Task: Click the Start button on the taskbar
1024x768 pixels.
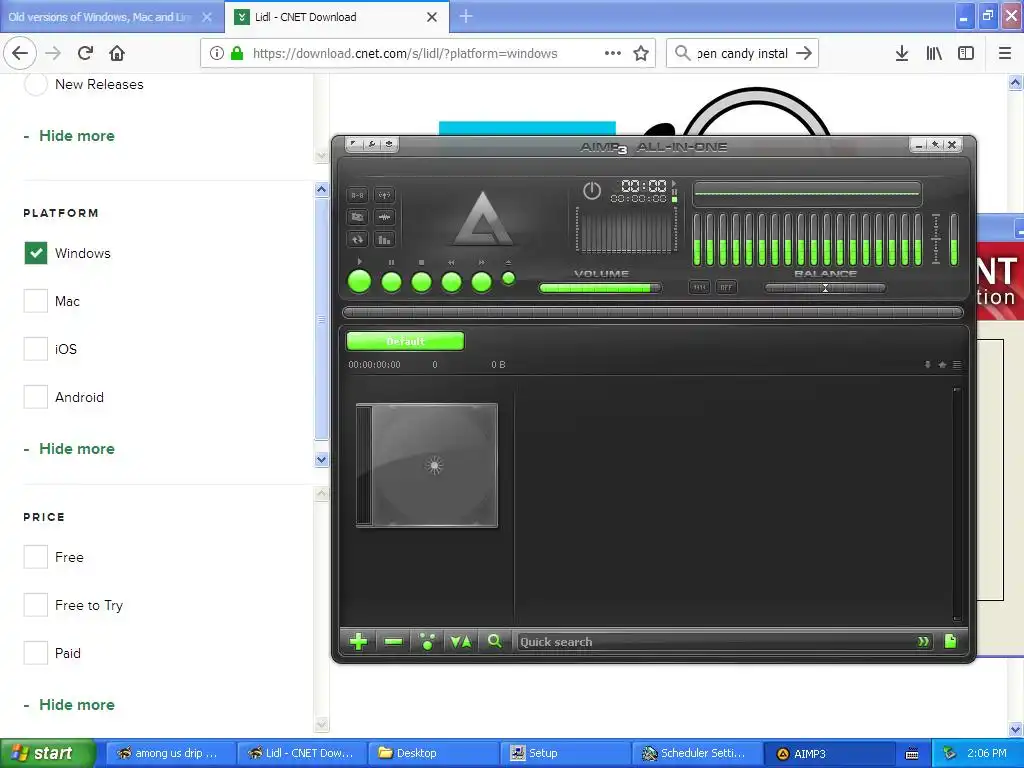Action: click(x=48, y=753)
